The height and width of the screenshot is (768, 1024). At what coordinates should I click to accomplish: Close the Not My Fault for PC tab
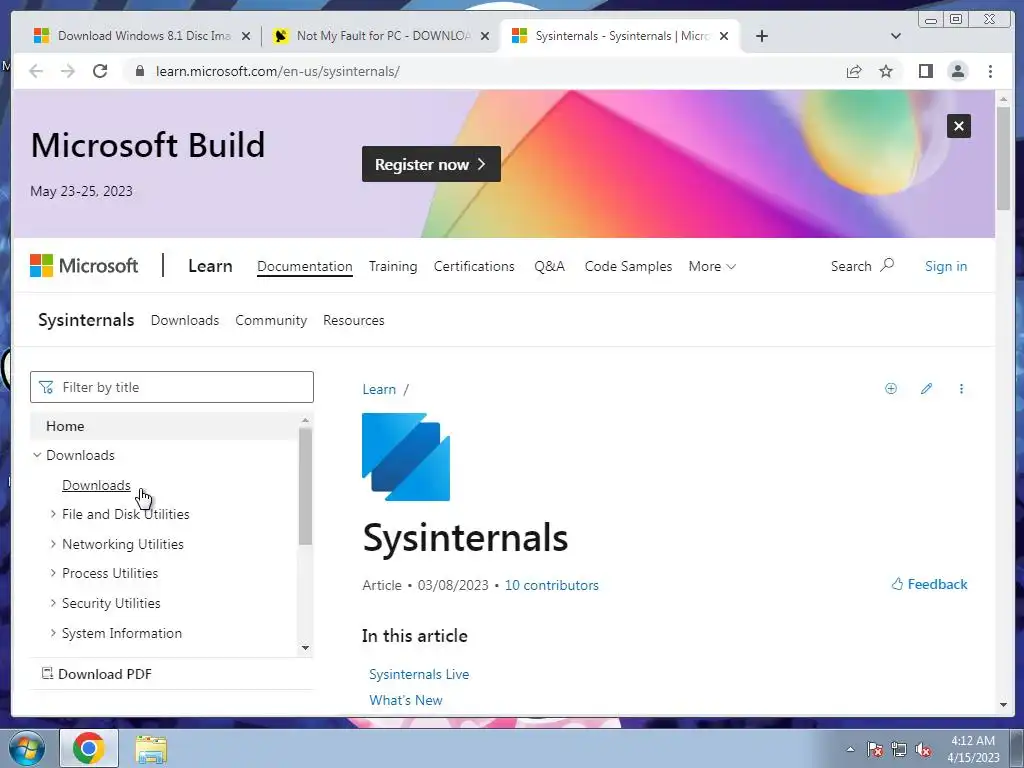pyautogui.click(x=485, y=36)
